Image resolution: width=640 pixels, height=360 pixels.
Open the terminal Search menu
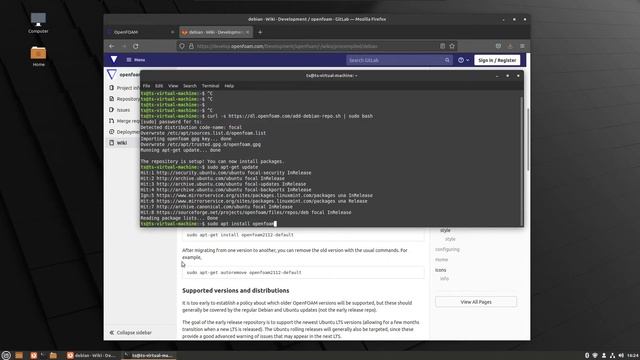(x=190, y=86)
